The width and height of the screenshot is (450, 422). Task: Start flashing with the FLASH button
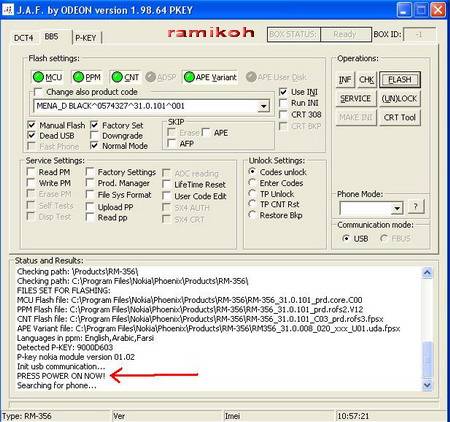pyautogui.click(x=400, y=80)
